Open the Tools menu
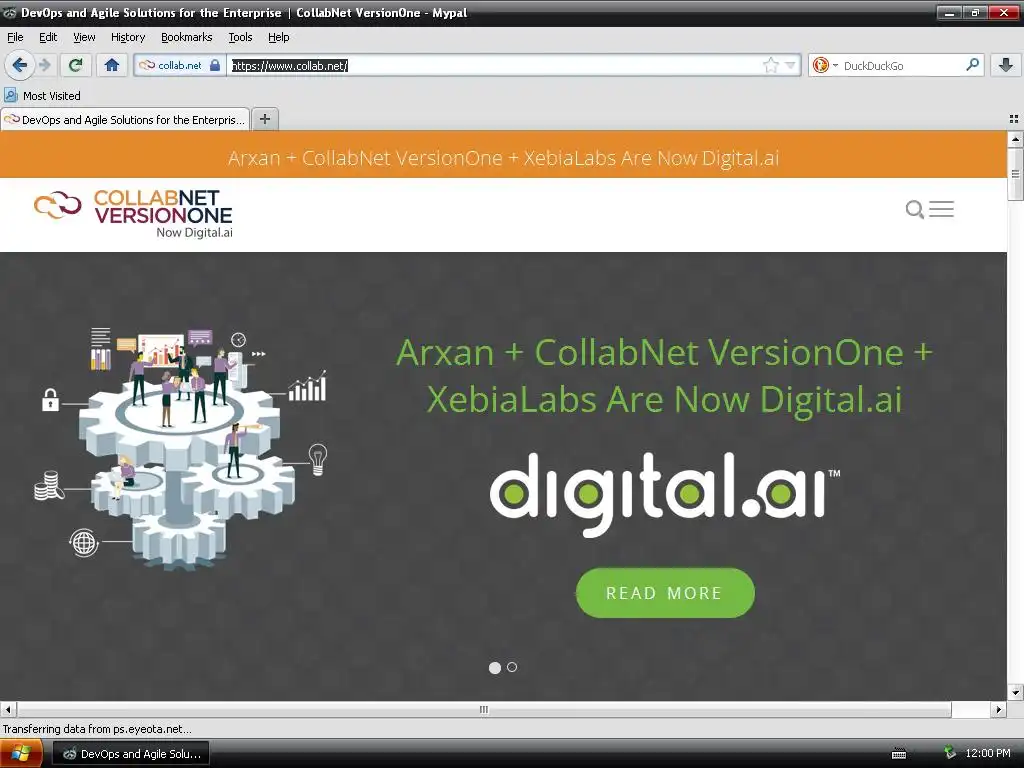Image resolution: width=1024 pixels, height=768 pixels. pos(240,37)
